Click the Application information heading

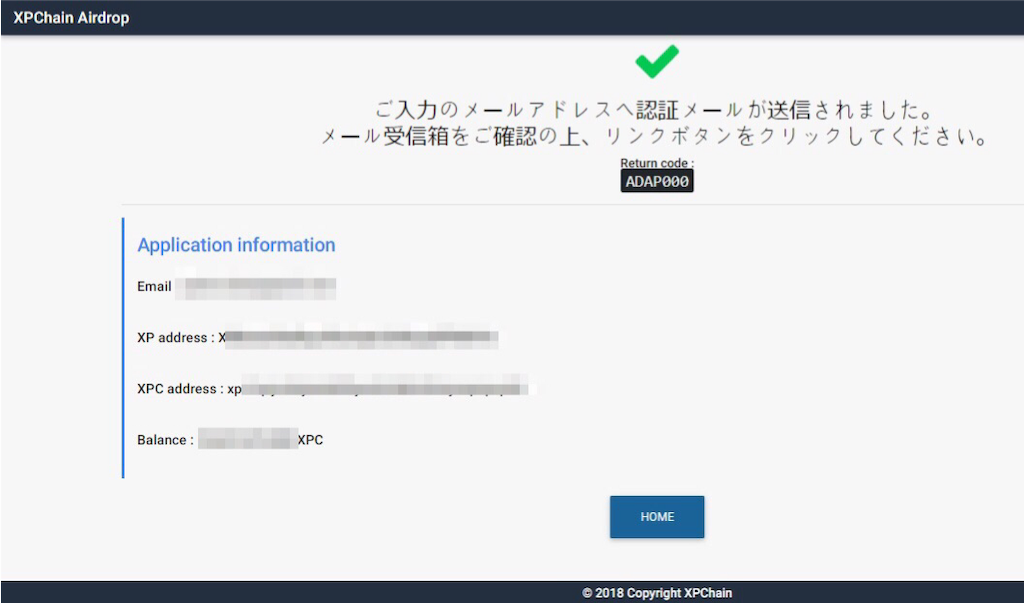236,245
